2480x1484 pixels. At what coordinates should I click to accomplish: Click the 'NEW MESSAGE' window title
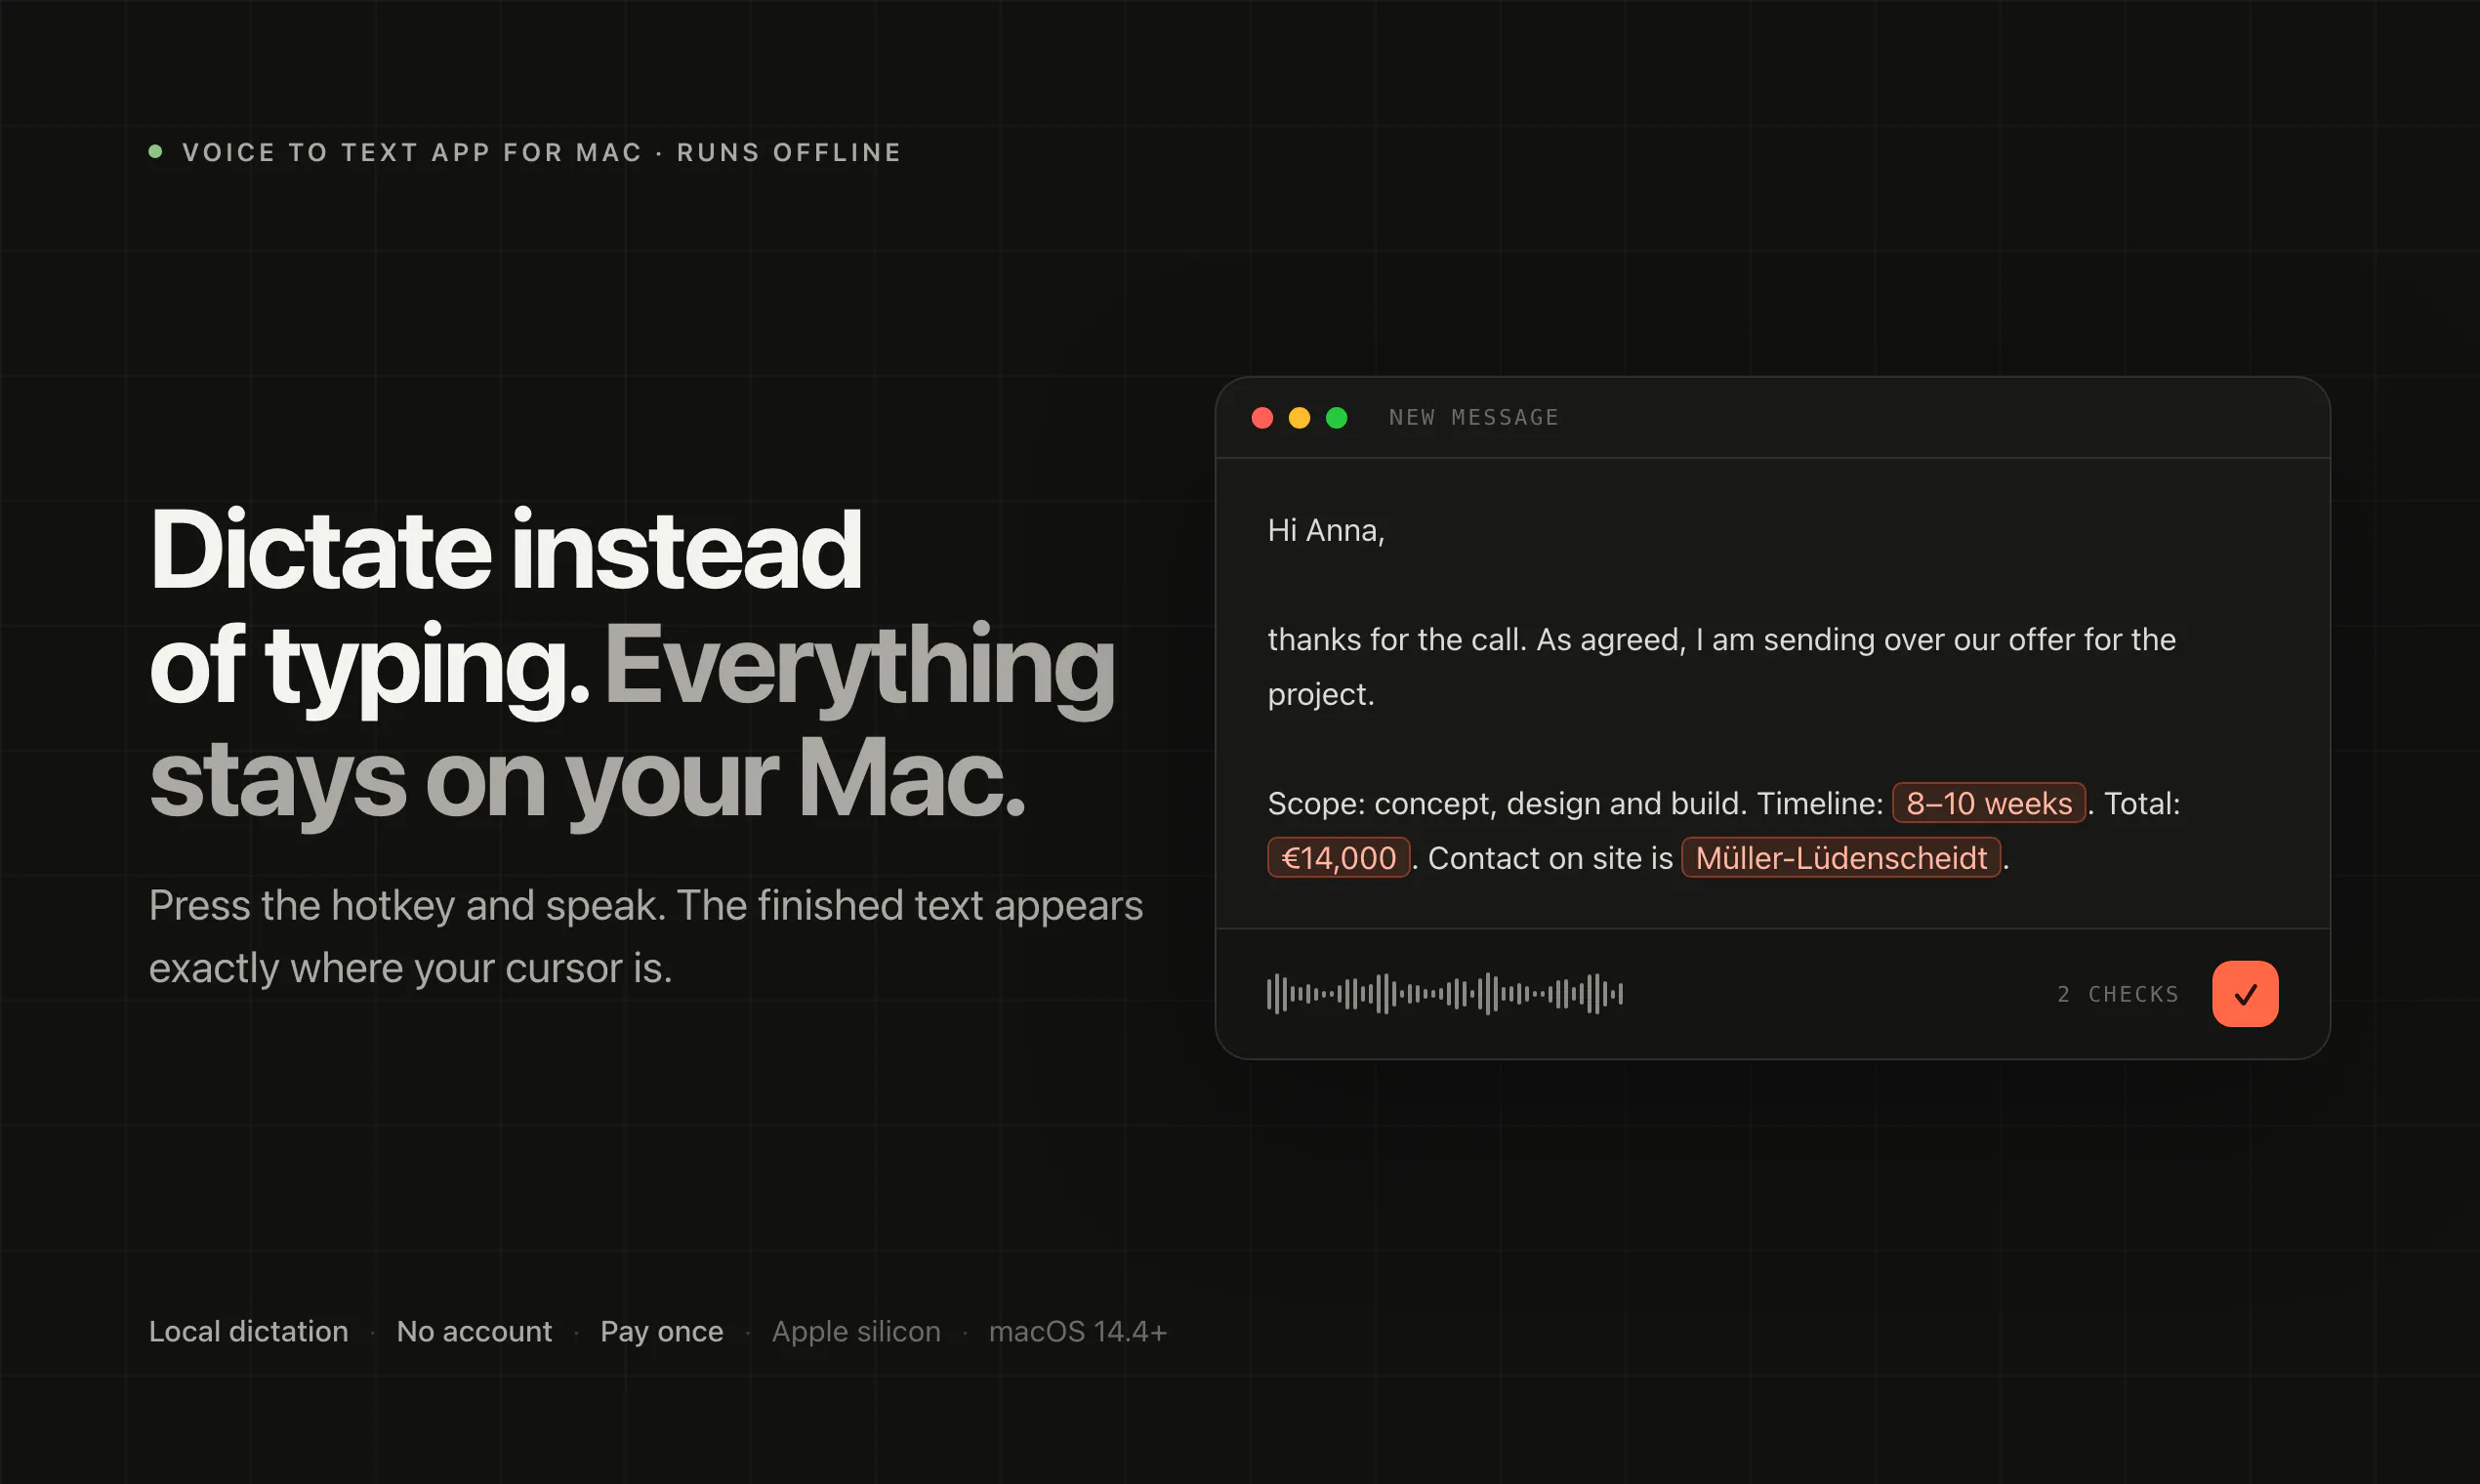[1473, 418]
